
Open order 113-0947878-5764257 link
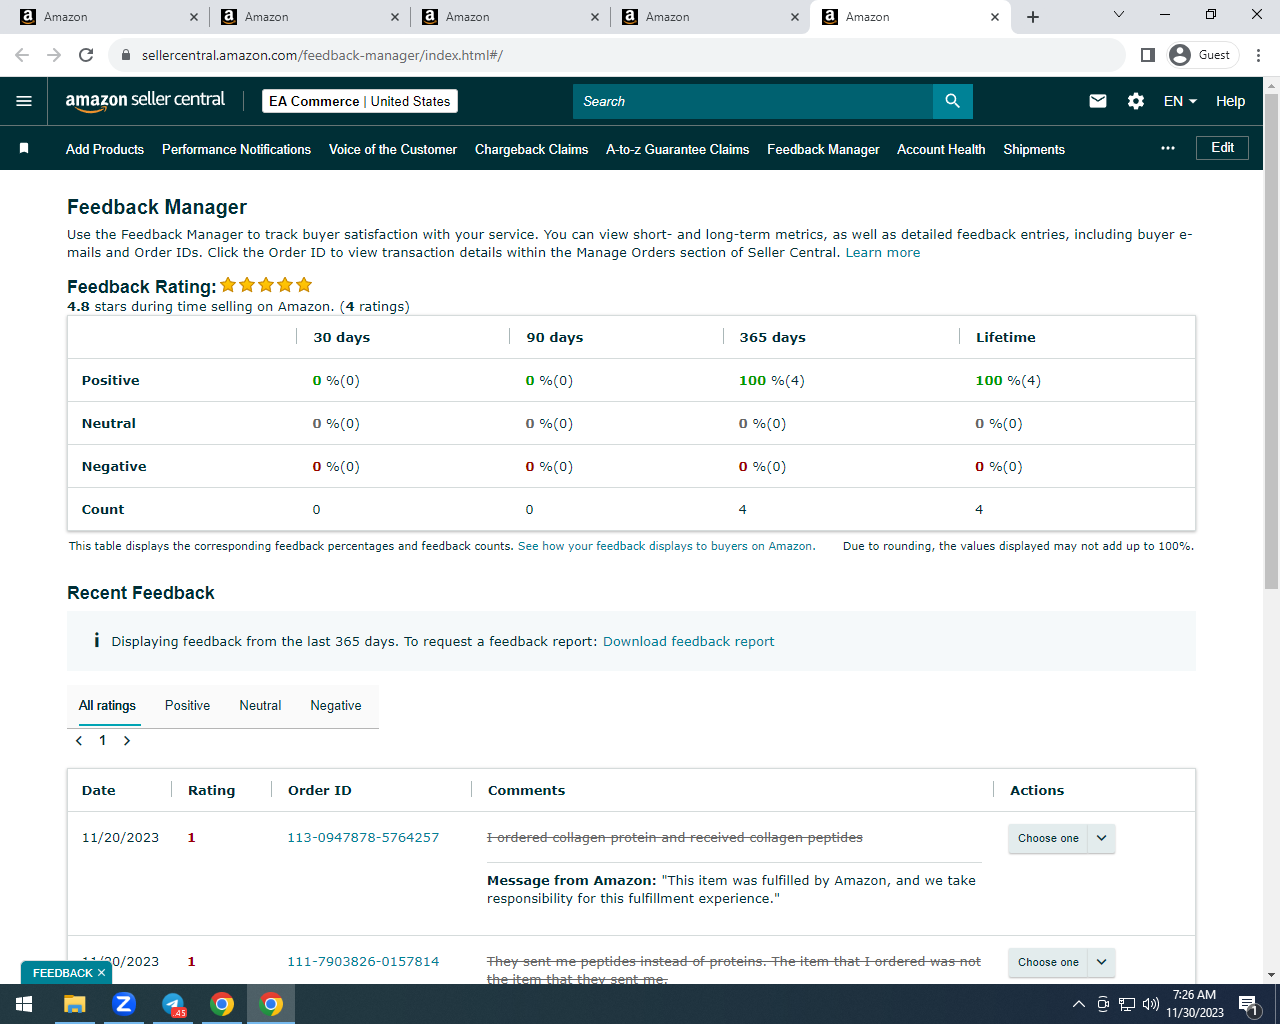pos(363,837)
